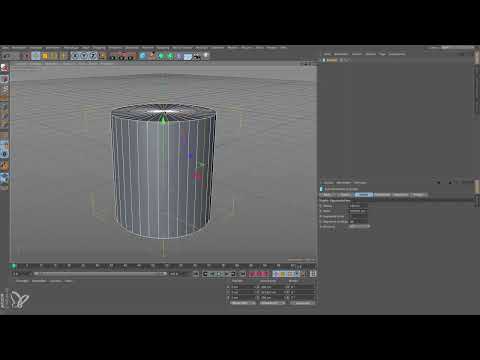Image resolution: width=480 pixels, height=360 pixels.
Task: Open the Edit Render Settings clapperboard icon
Action: 132,56
